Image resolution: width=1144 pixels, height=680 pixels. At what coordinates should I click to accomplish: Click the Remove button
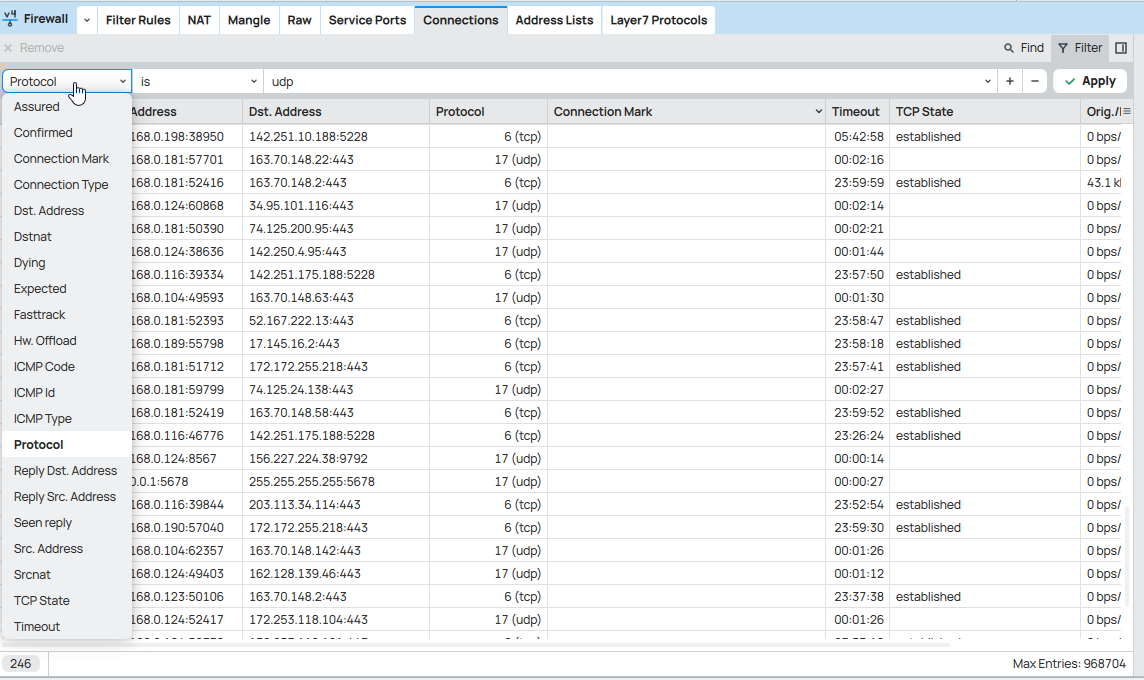point(34,48)
